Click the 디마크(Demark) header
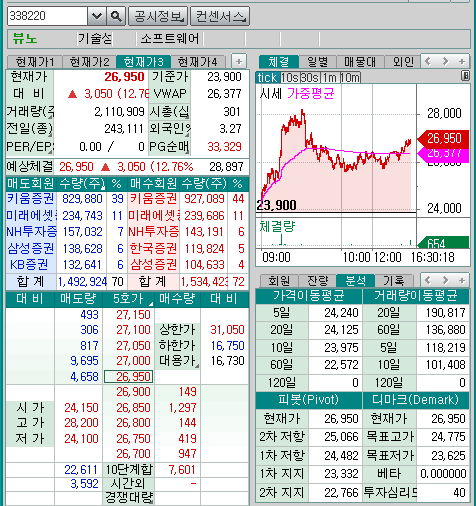 pos(416,399)
